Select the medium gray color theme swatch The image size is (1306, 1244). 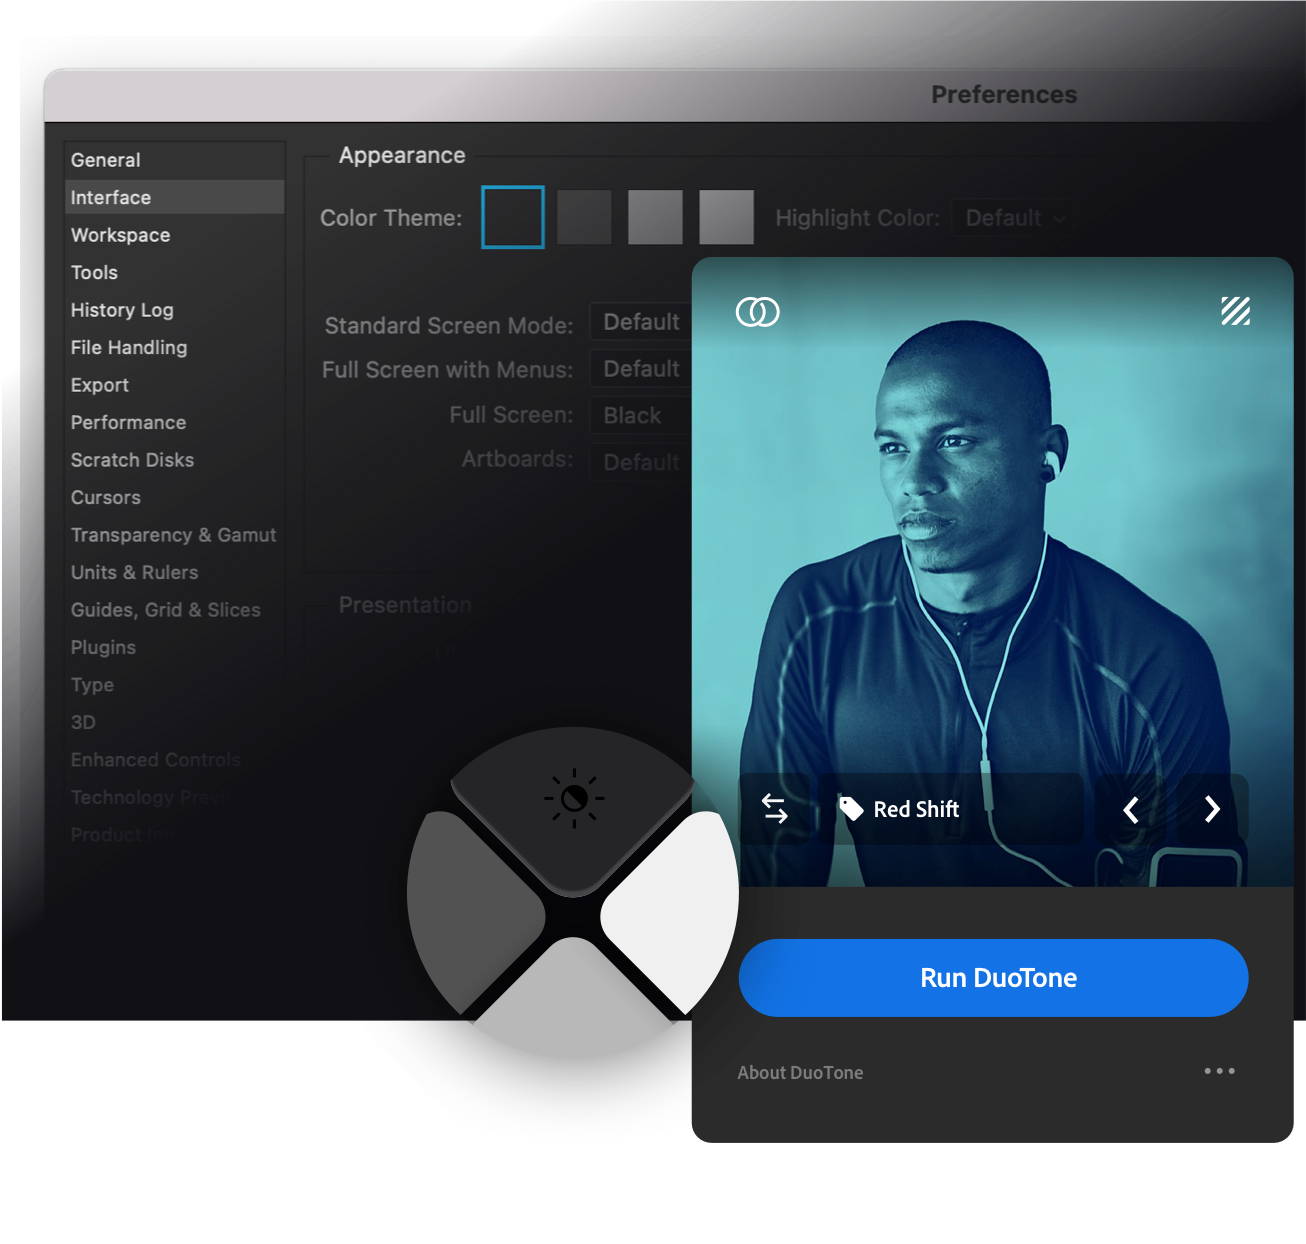(x=655, y=217)
